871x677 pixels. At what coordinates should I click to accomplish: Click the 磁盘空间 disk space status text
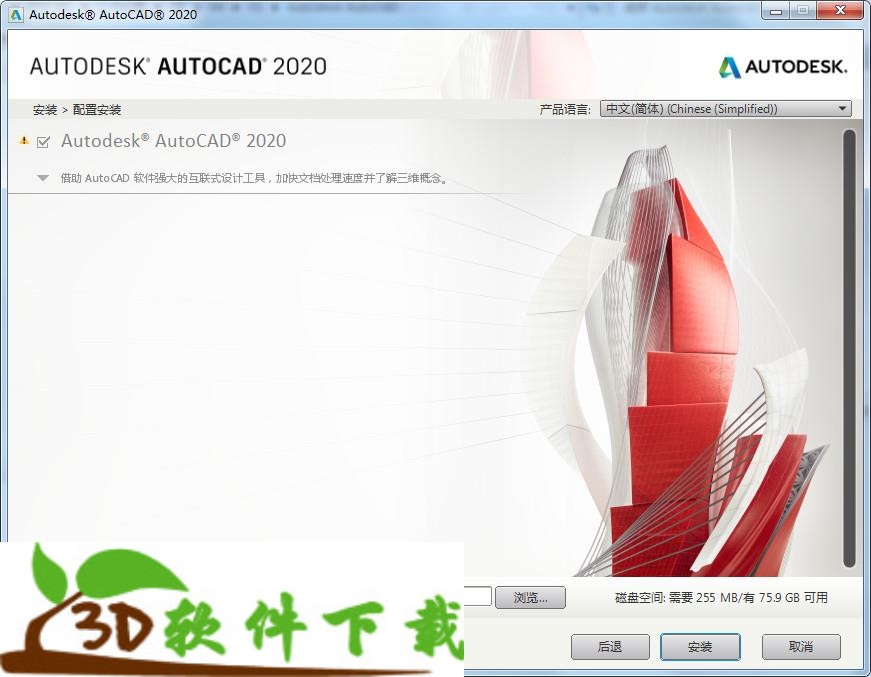[721, 598]
